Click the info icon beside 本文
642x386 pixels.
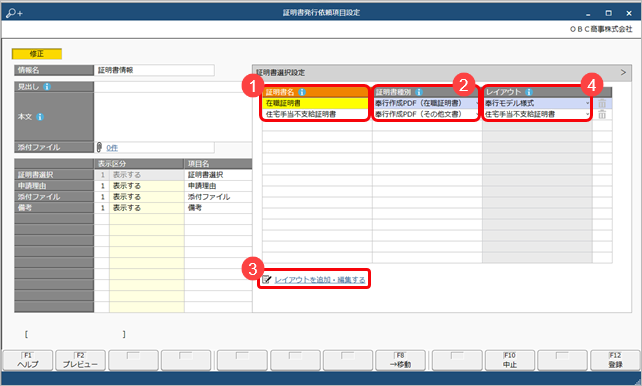(40, 117)
